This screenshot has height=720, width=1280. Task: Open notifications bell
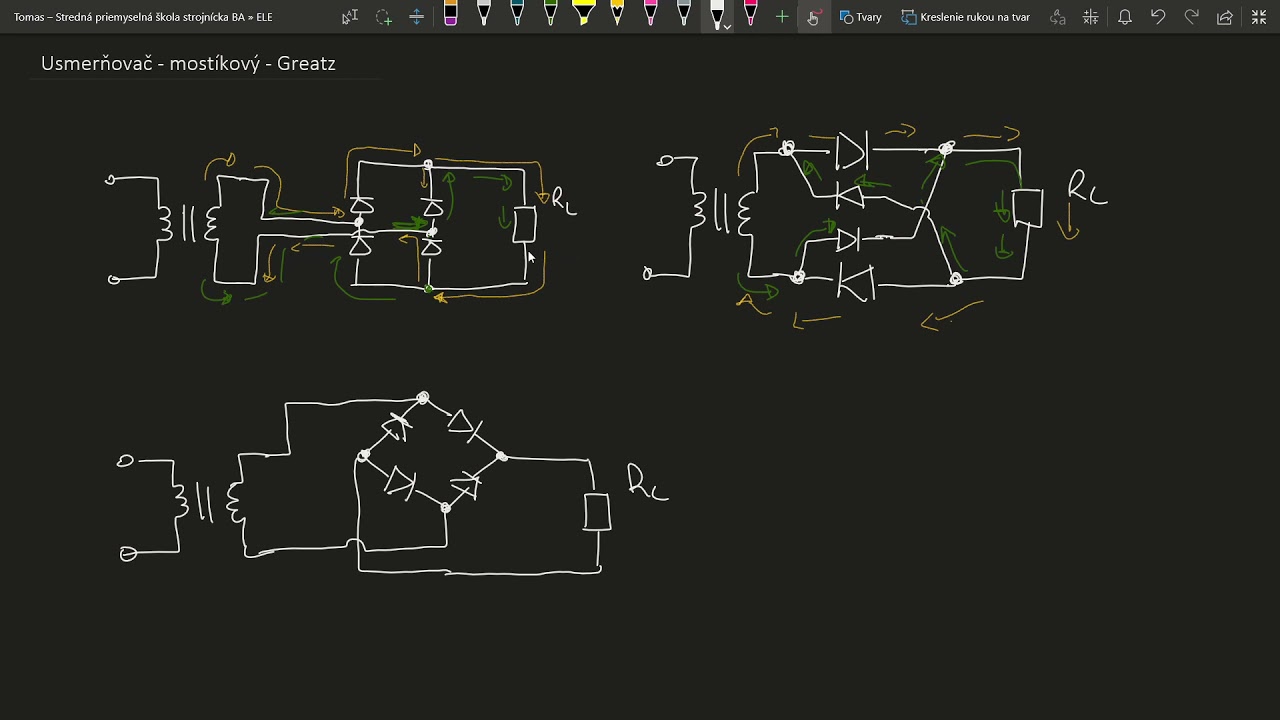[x=1125, y=17]
